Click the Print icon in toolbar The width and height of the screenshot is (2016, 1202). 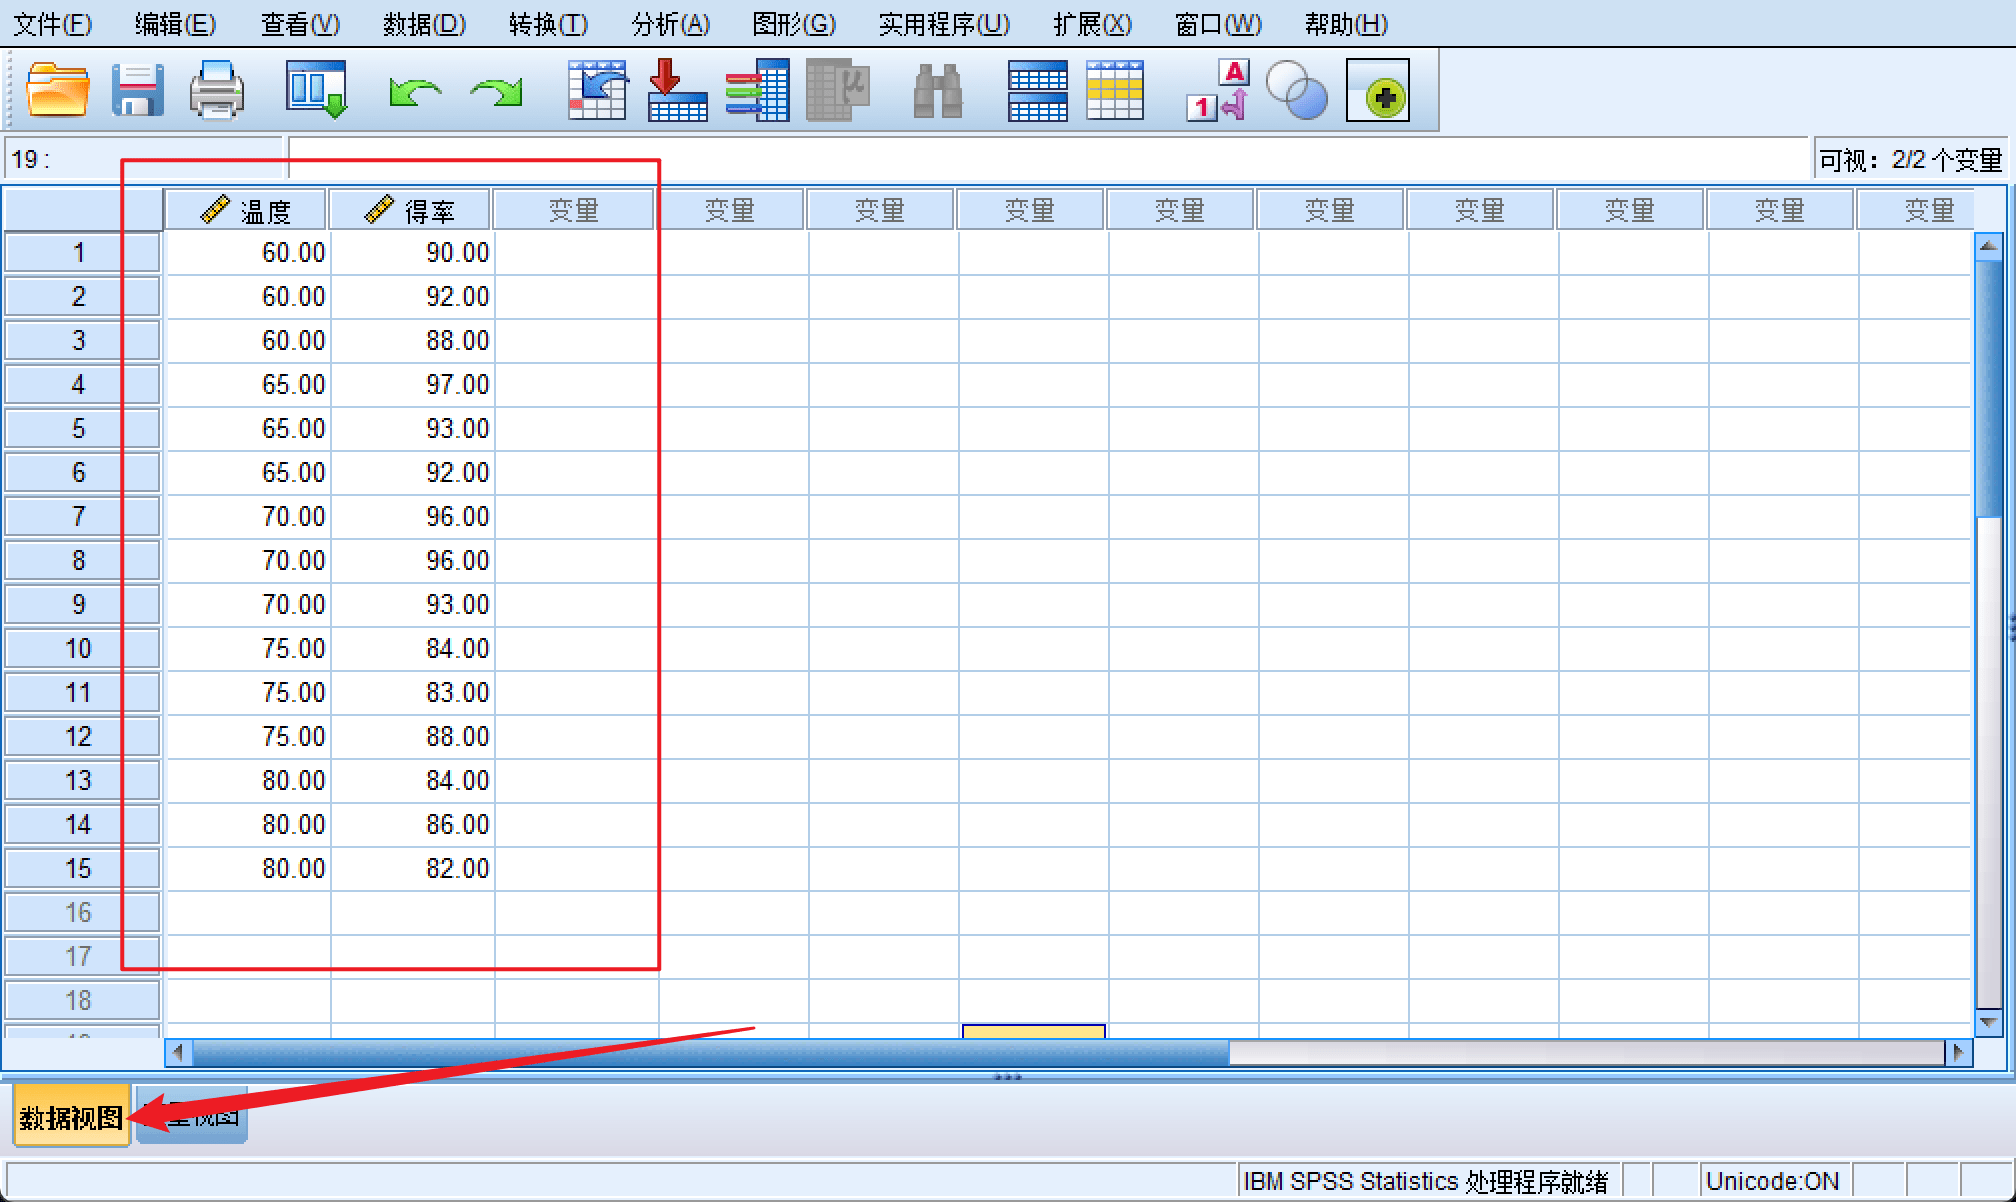[217, 91]
